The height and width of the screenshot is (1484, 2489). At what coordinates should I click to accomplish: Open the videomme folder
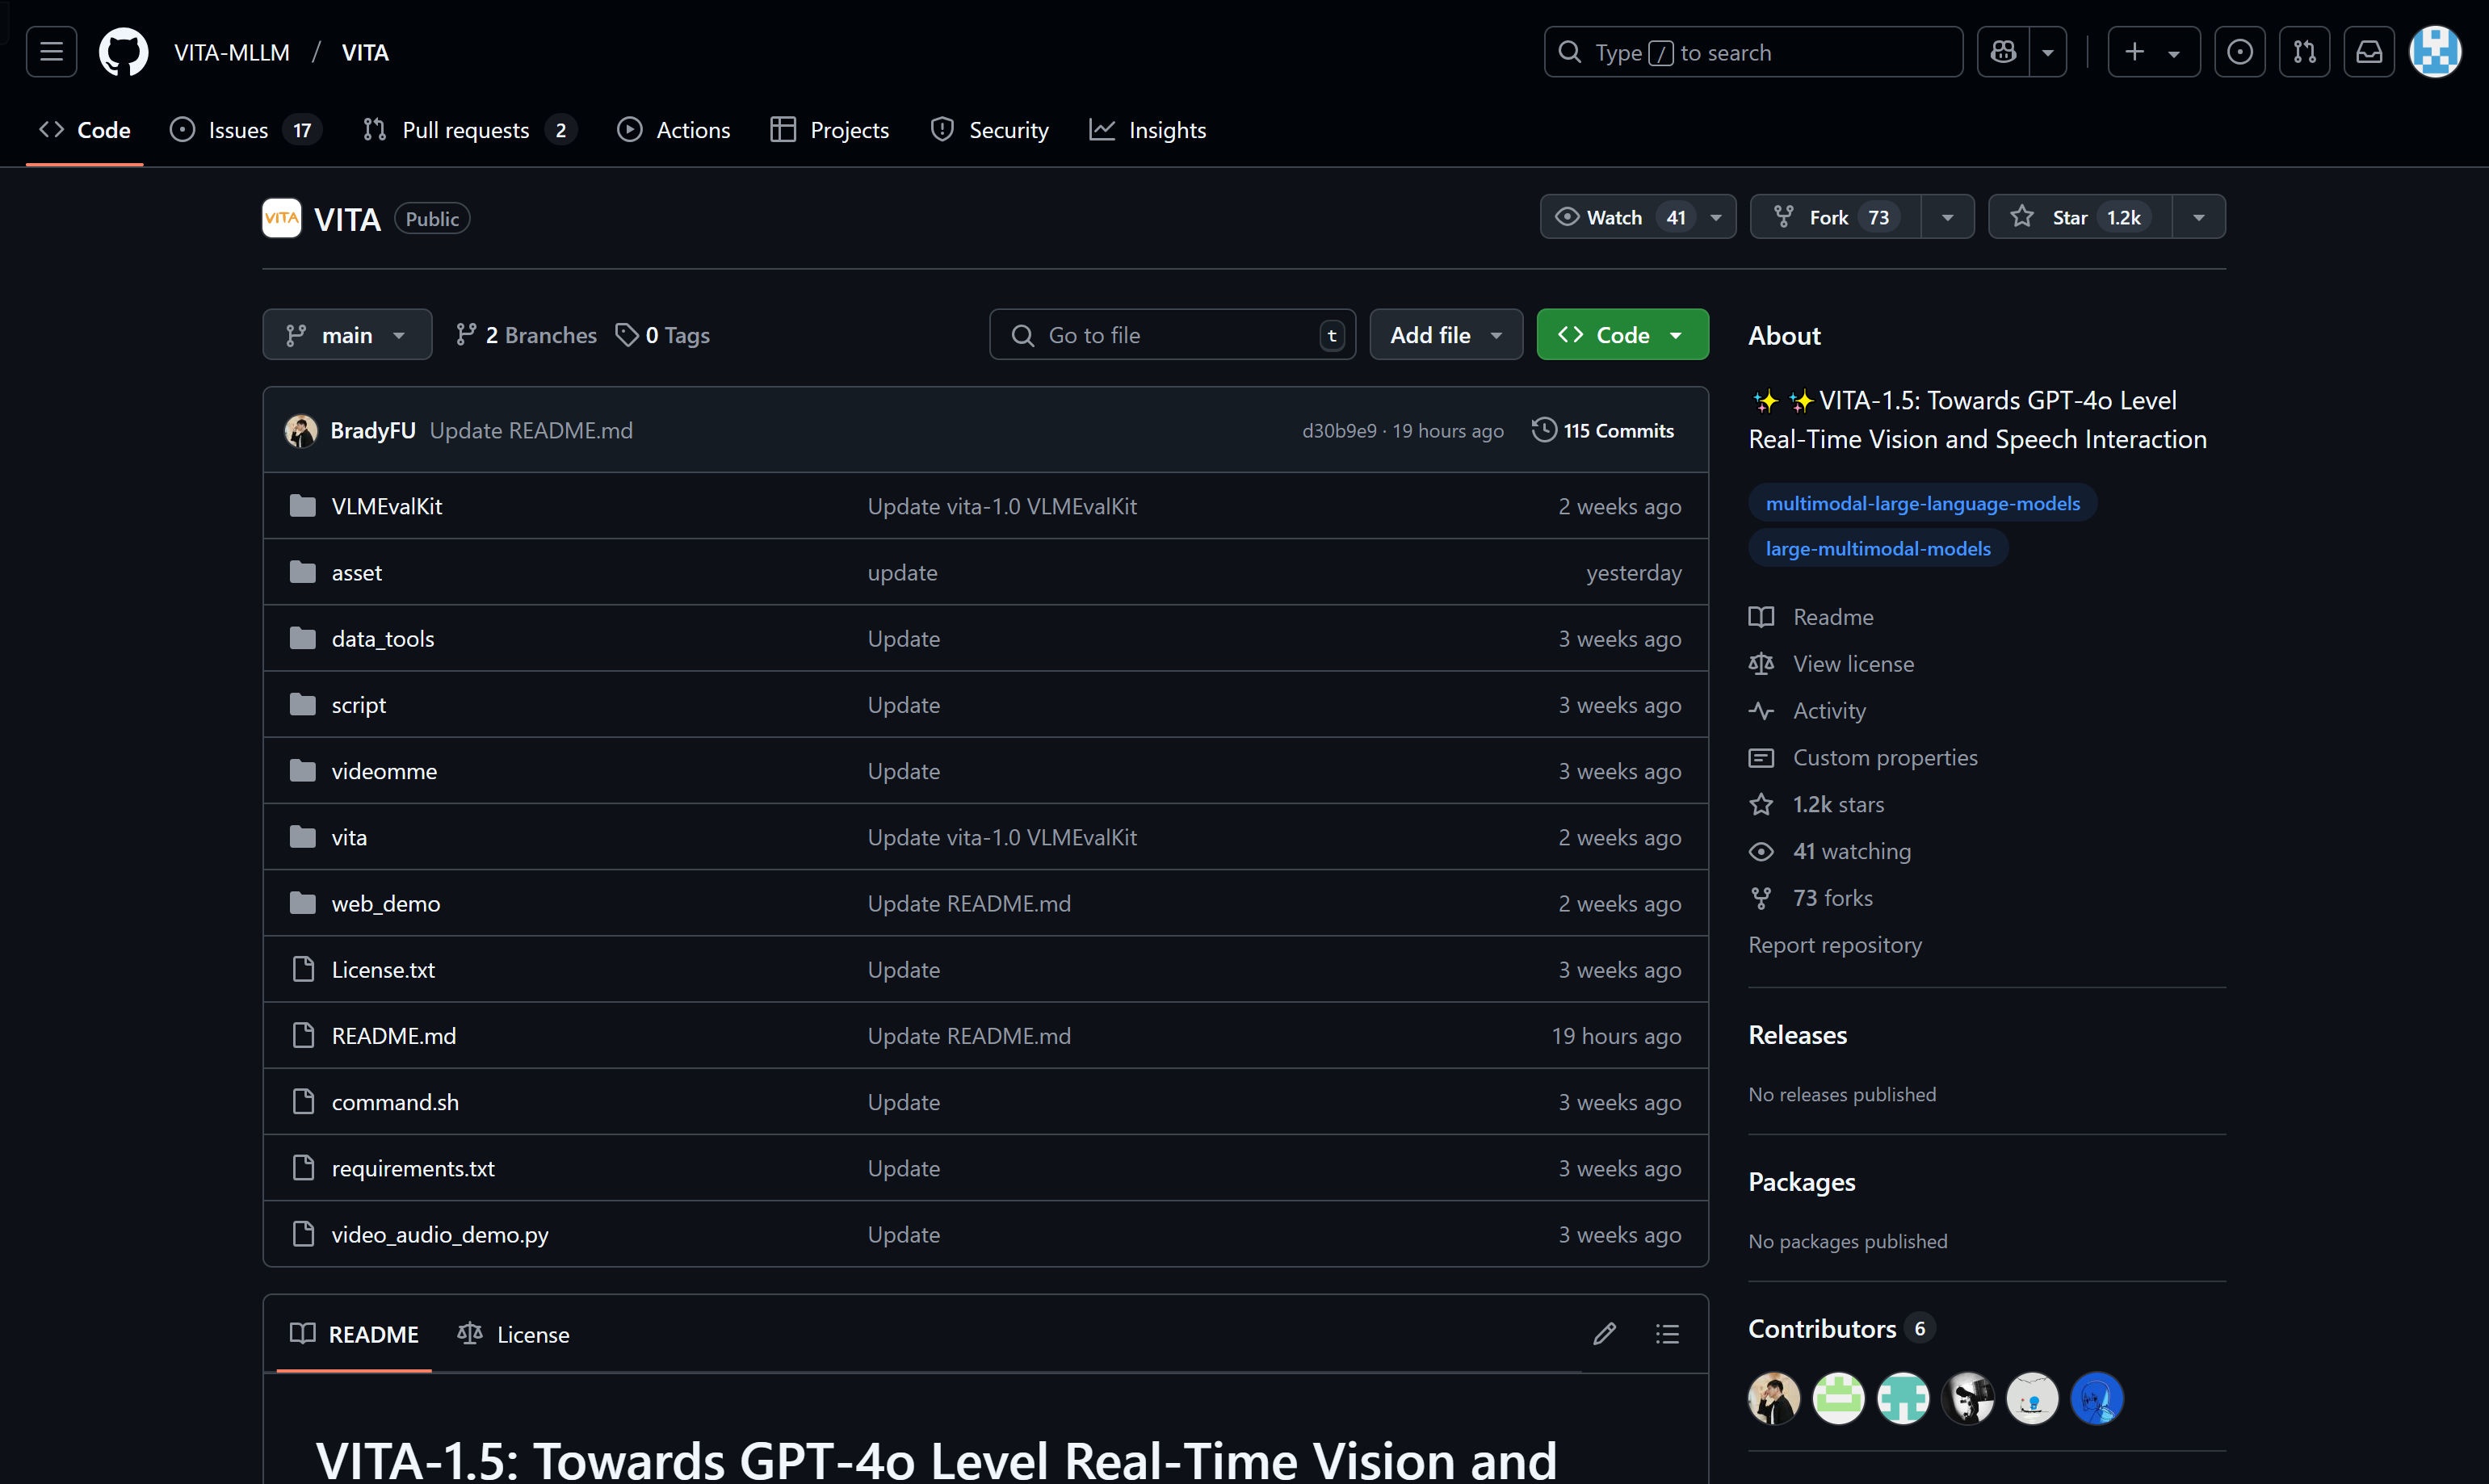[384, 771]
